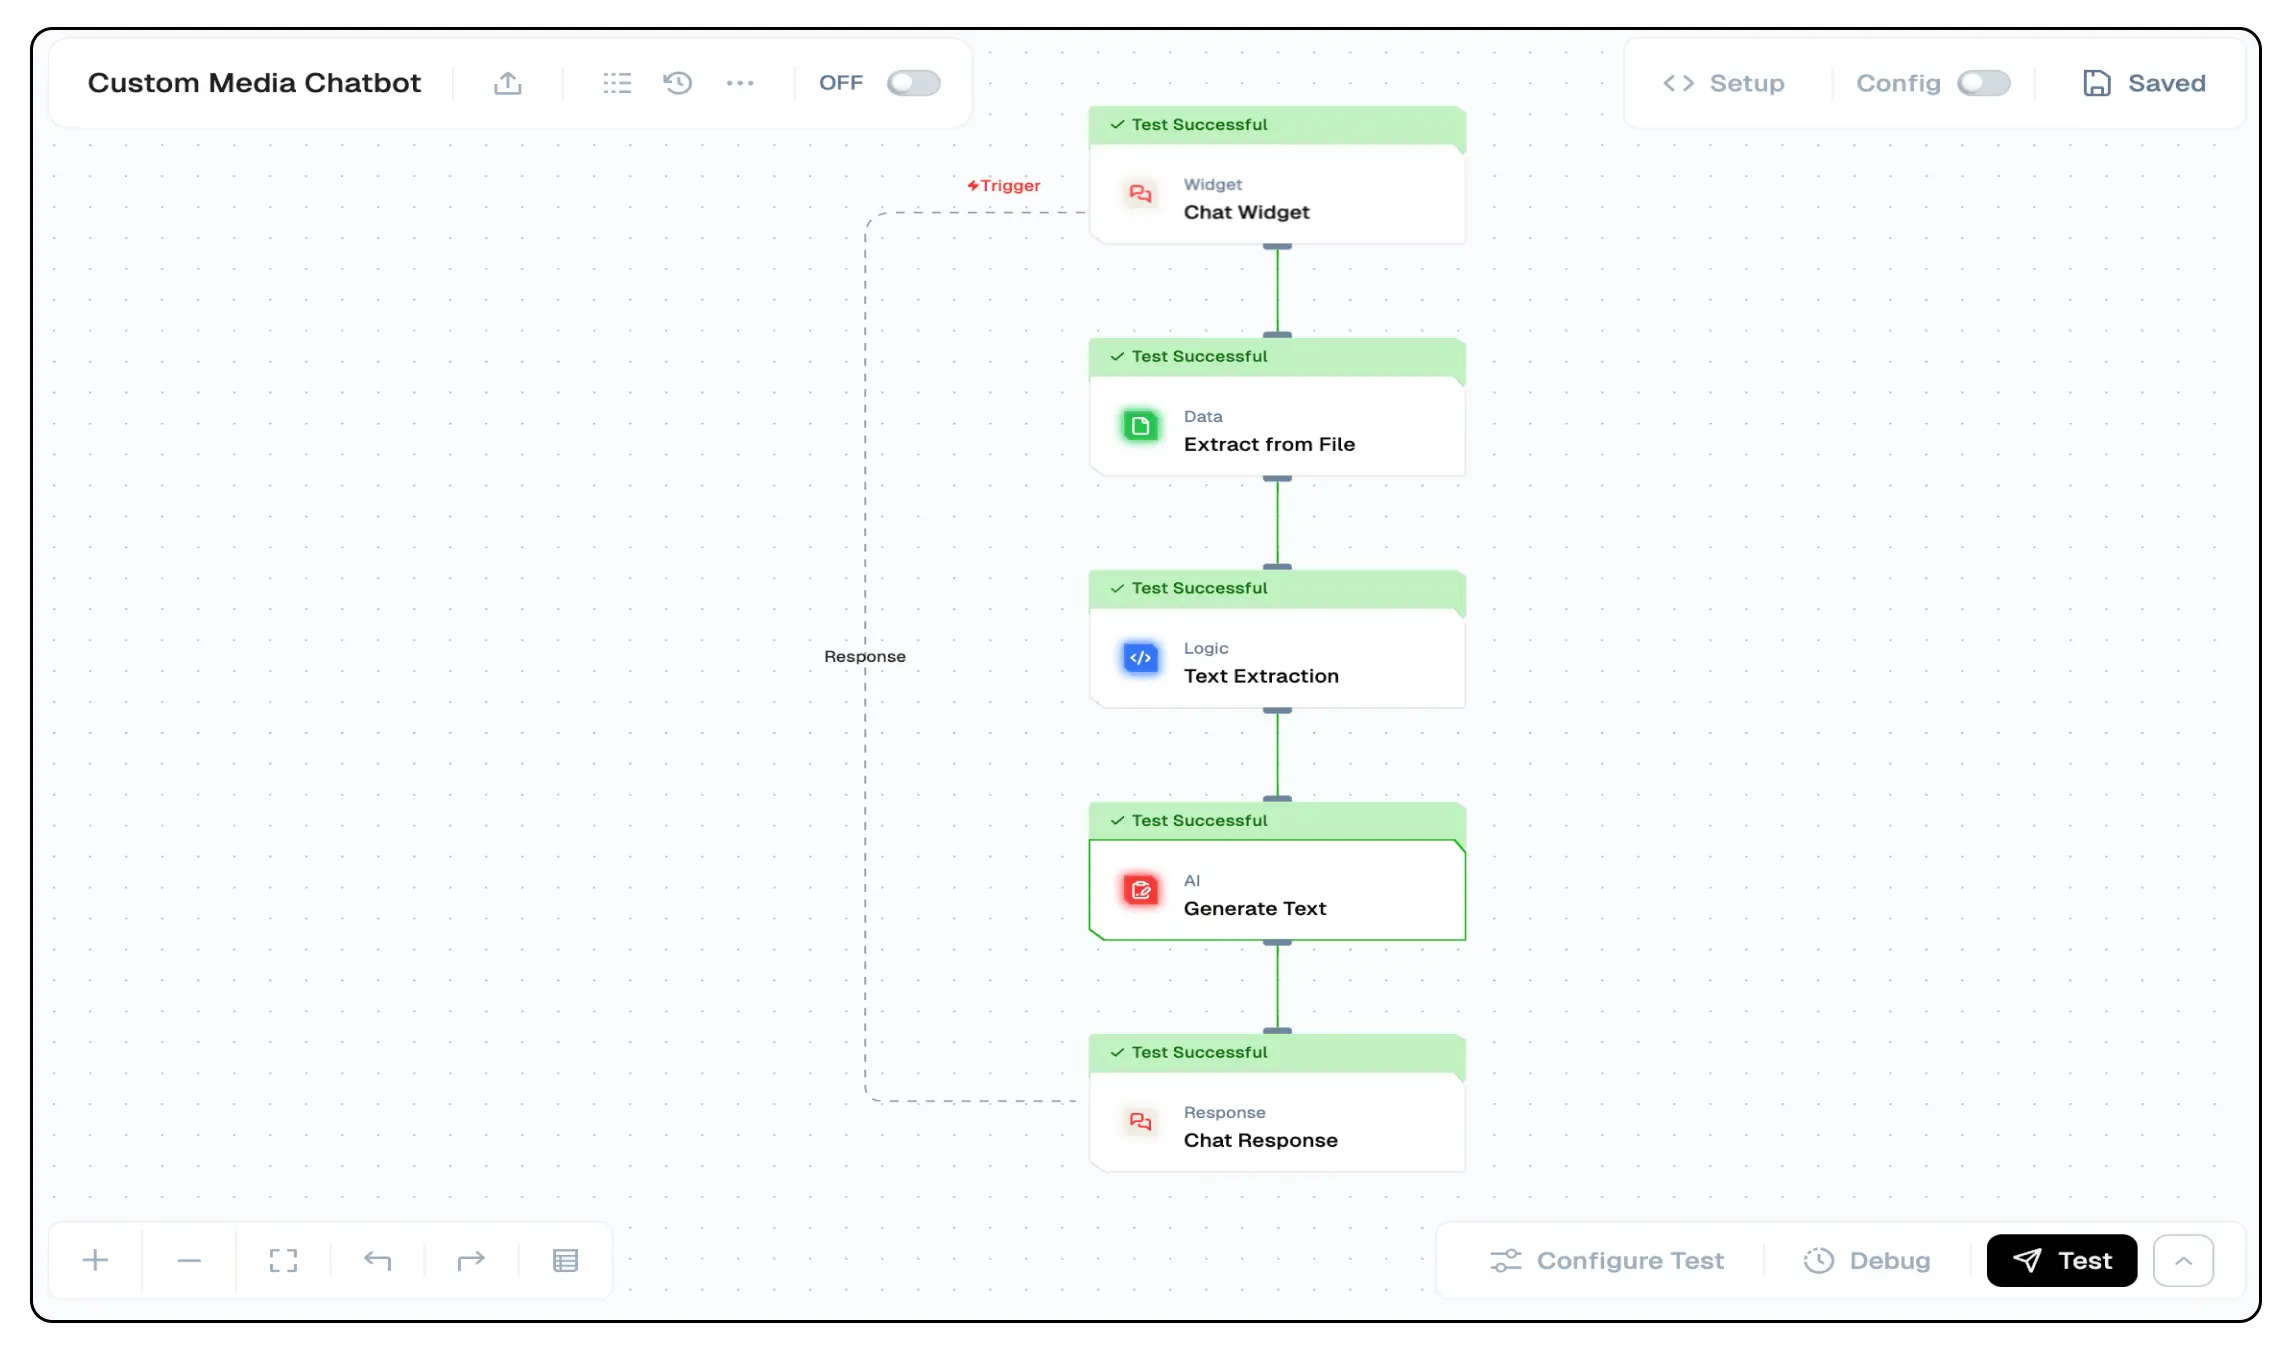2291x1350 pixels.
Task: Open the node outline list view
Action: [x=617, y=83]
